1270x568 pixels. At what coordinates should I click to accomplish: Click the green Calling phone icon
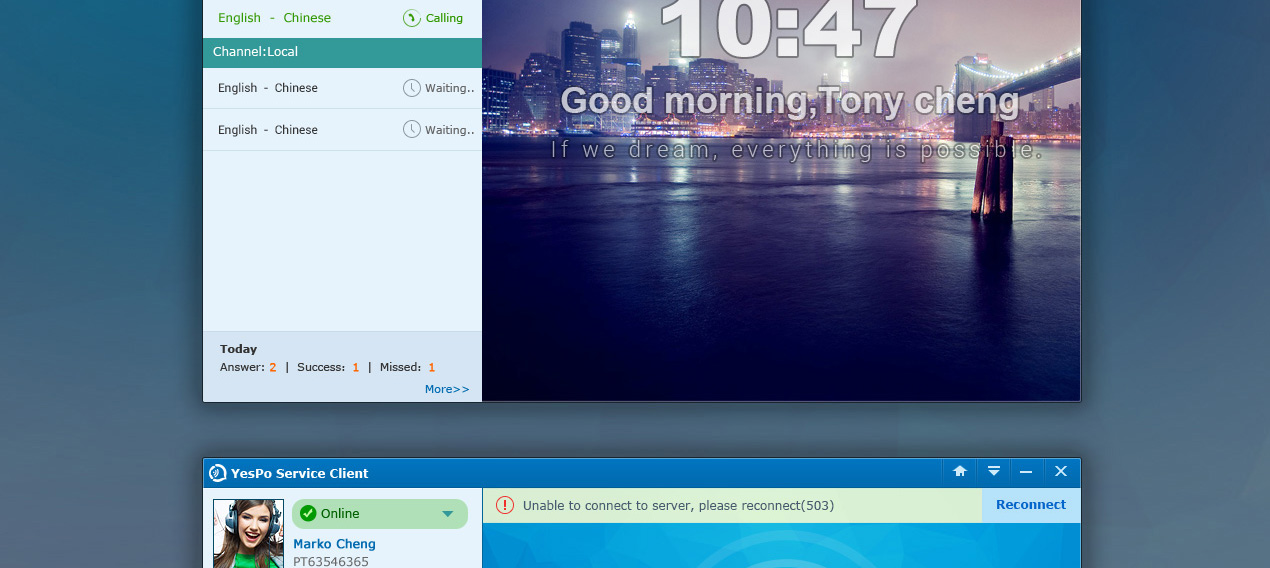click(411, 18)
